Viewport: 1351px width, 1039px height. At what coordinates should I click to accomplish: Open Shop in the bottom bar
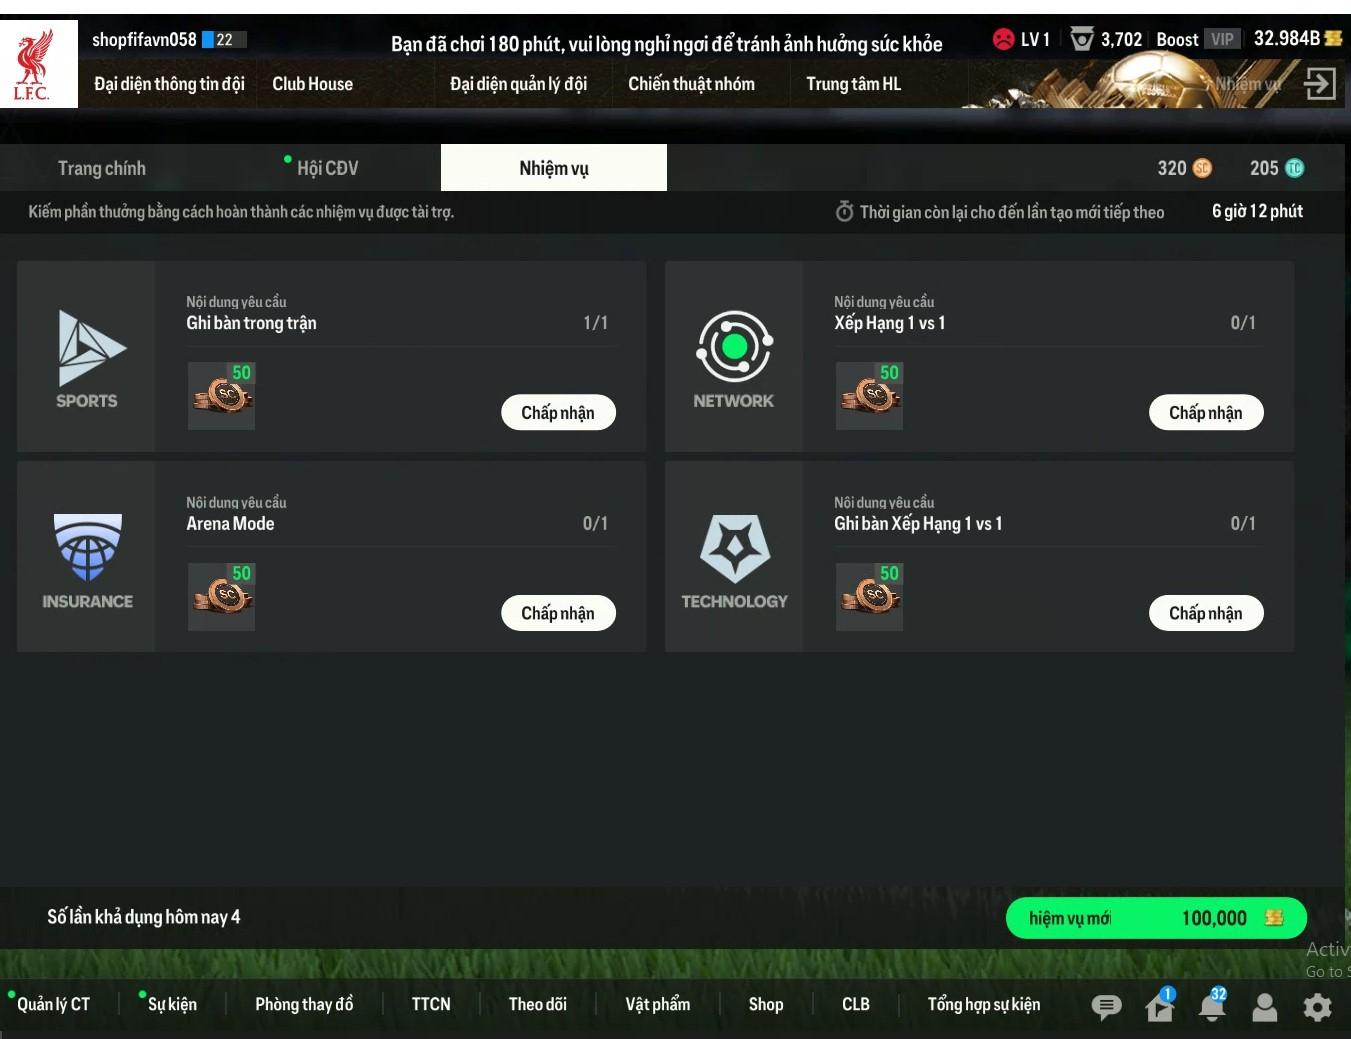point(766,1004)
